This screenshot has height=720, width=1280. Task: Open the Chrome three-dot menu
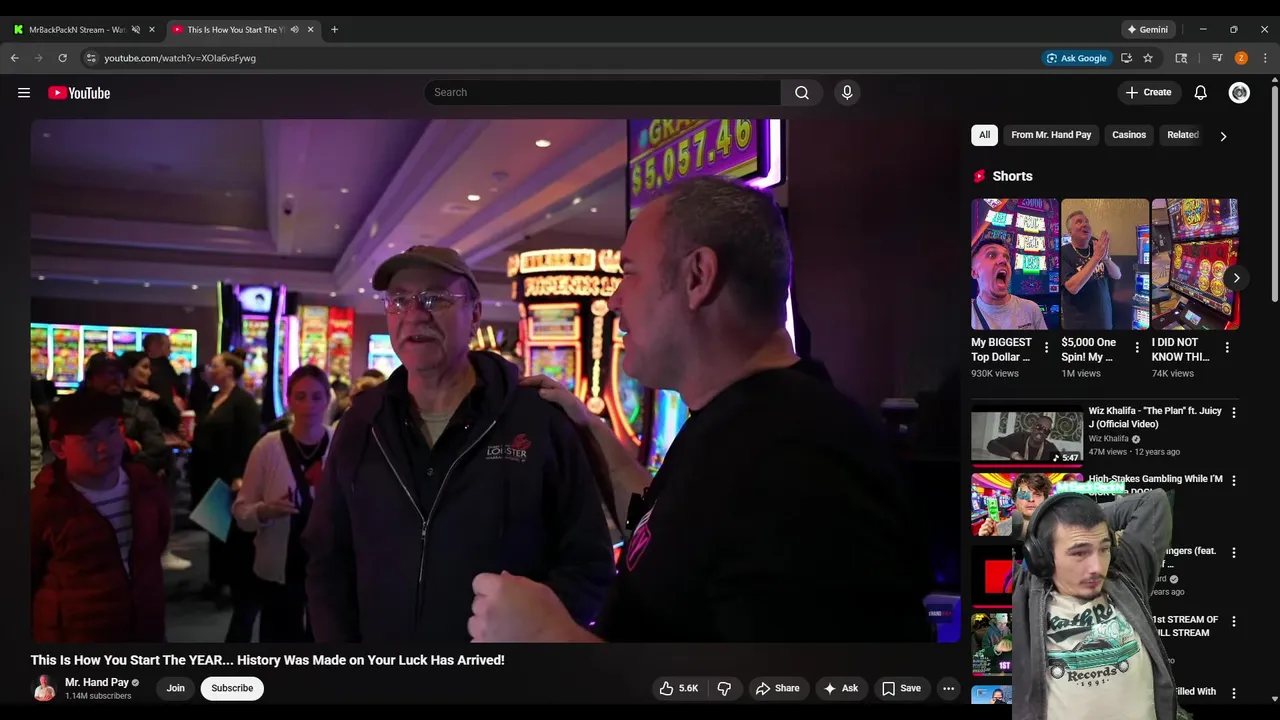point(1265,58)
